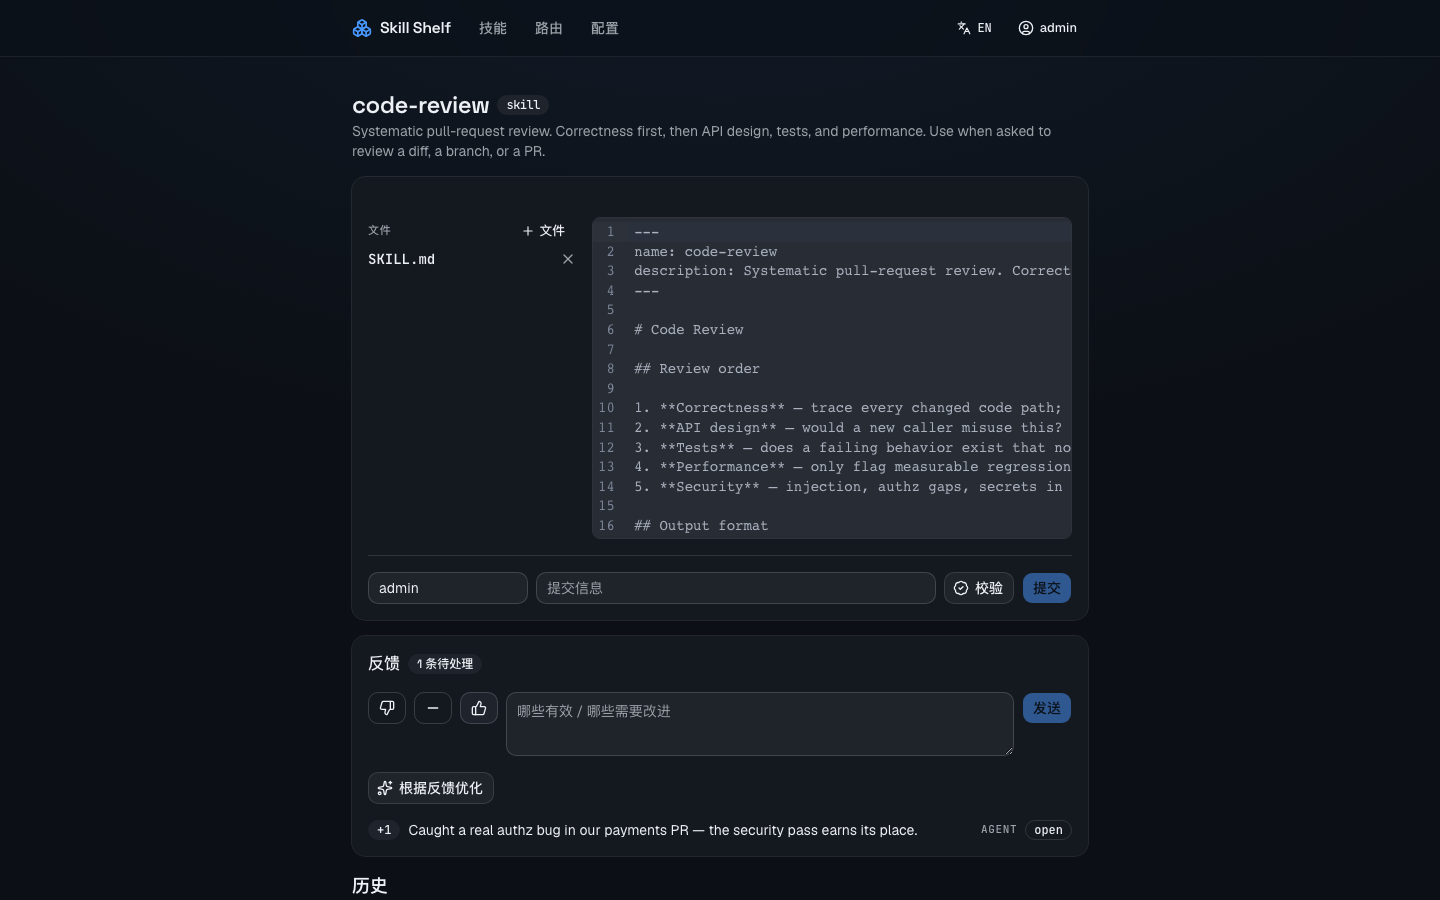The height and width of the screenshot is (900, 1440).
Task: Click the Skill Shelf logo icon
Action: pyautogui.click(x=362, y=28)
